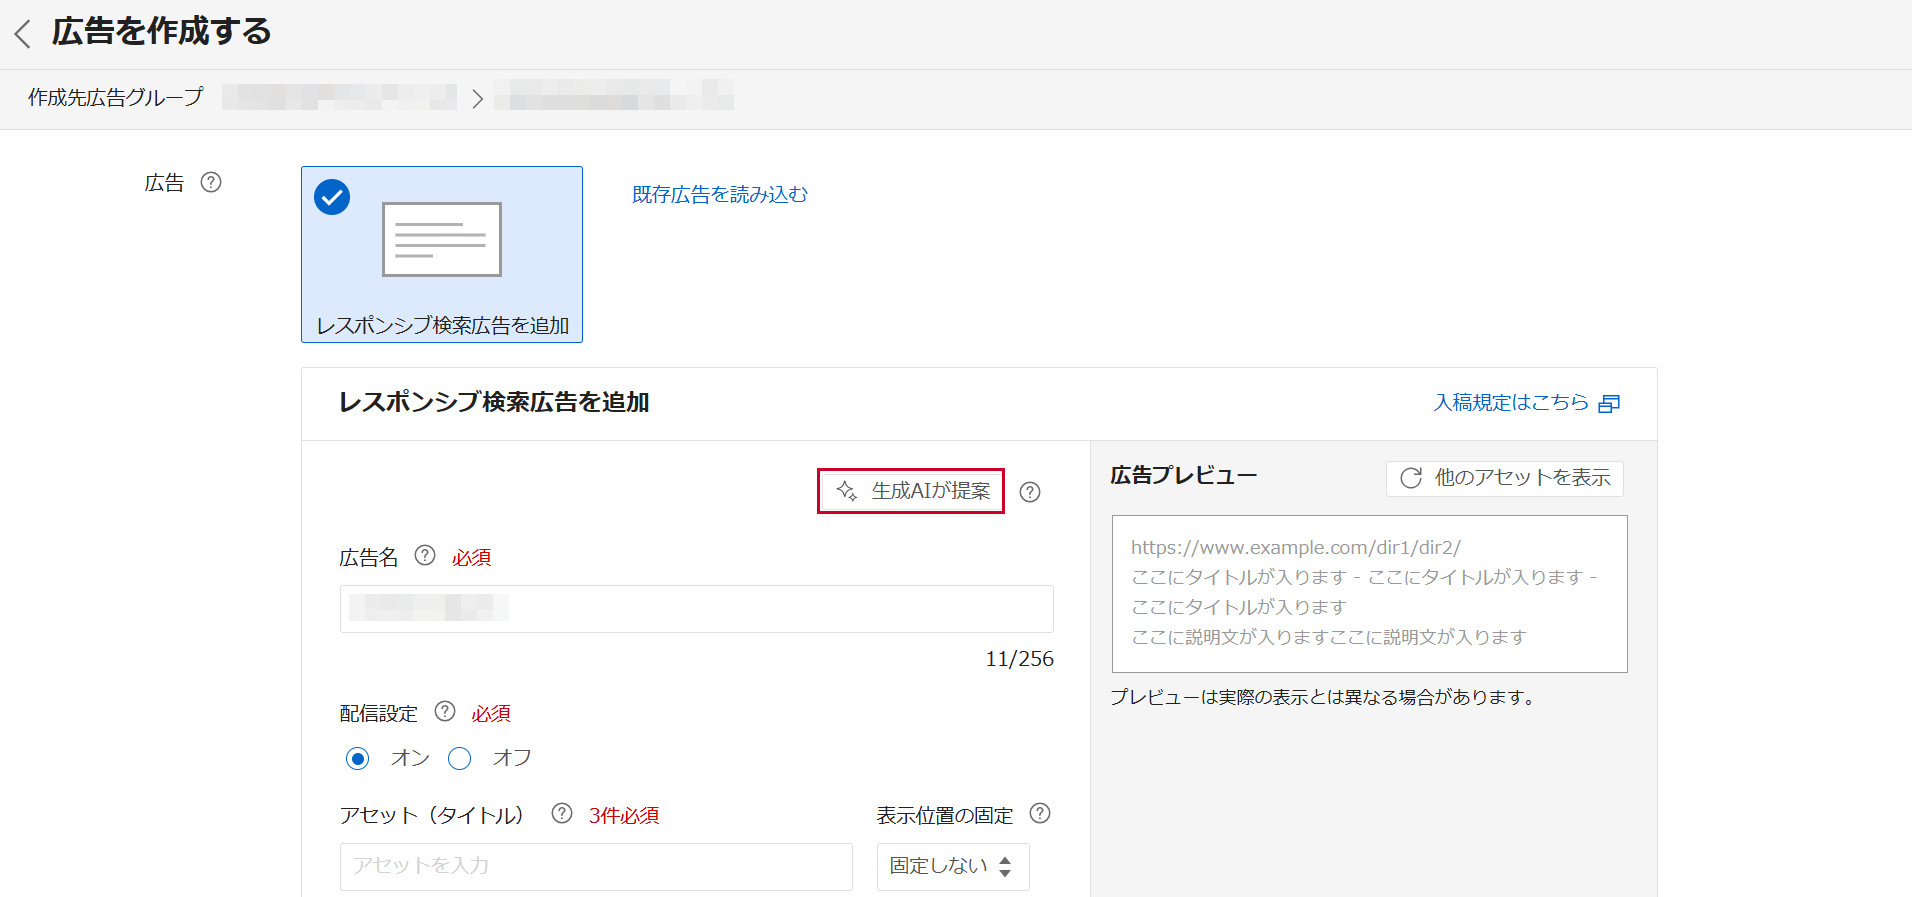The height and width of the screenshot is (897, 1912).
Task: Click the blue checkmark on the ad card
Action: point(332,197)
